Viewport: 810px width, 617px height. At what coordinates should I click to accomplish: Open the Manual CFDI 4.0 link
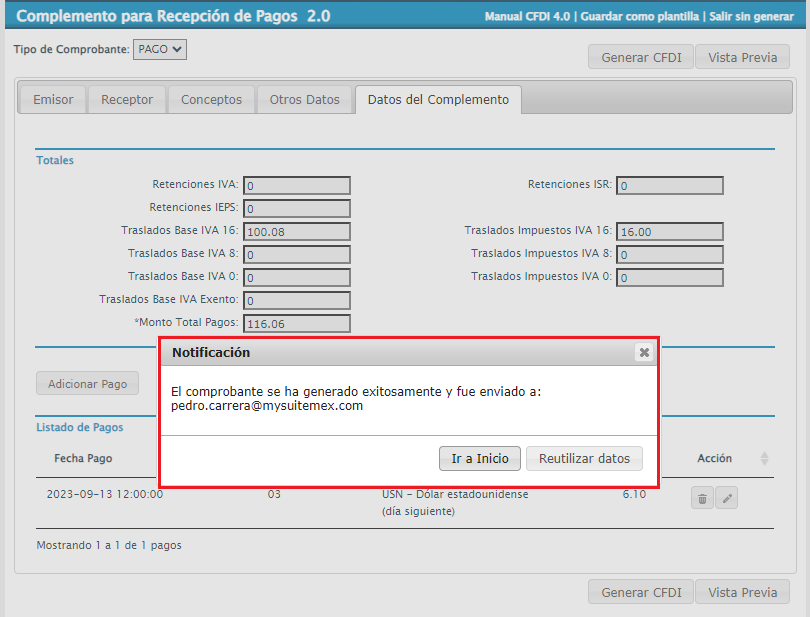coord(528,17)
